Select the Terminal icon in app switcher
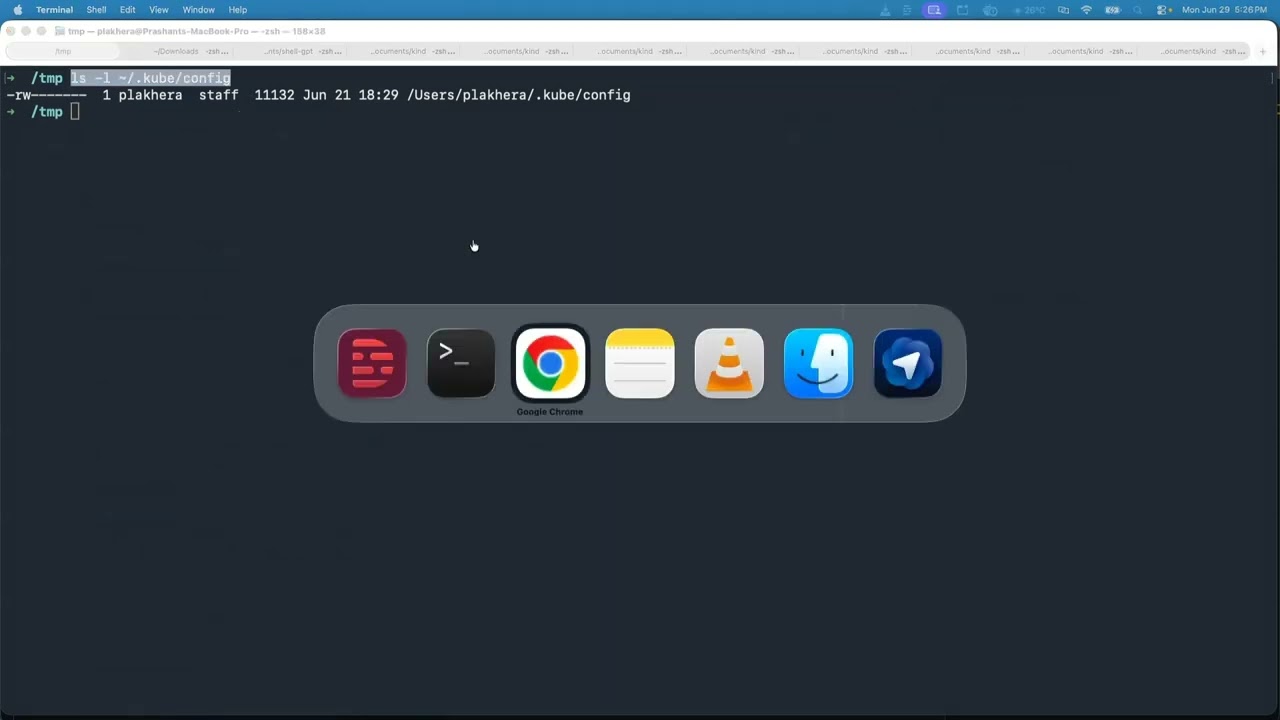Image resolution: width=1280 pixels, height=720 pixels. [x=461, y=363]
